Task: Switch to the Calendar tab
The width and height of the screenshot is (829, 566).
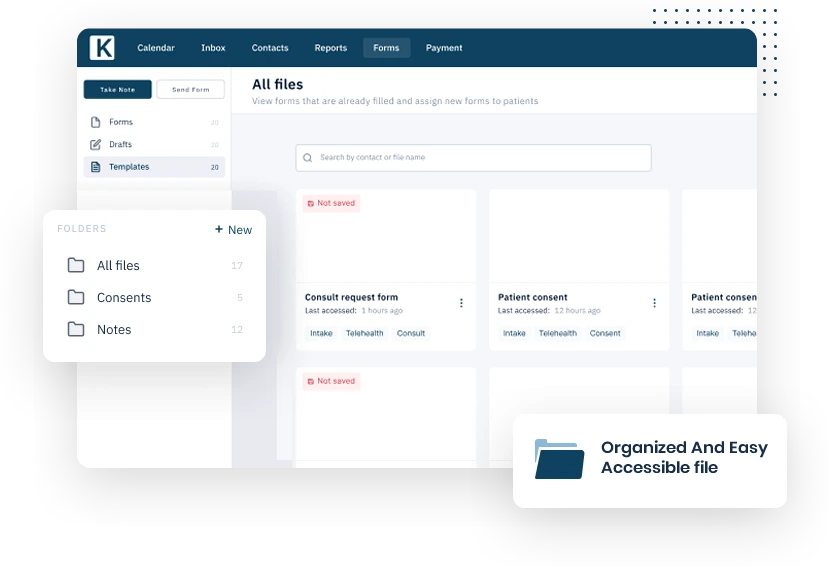Action: [155, 48]
